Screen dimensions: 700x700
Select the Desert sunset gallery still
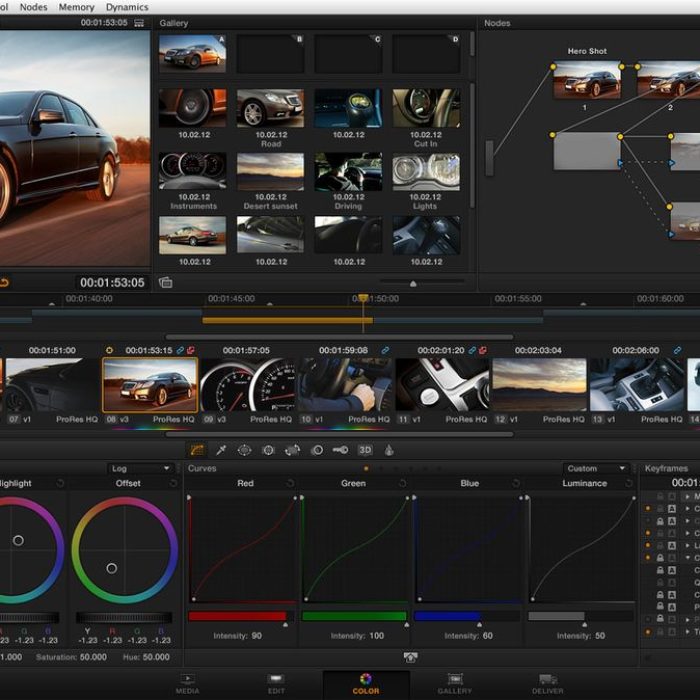[270, 172]
